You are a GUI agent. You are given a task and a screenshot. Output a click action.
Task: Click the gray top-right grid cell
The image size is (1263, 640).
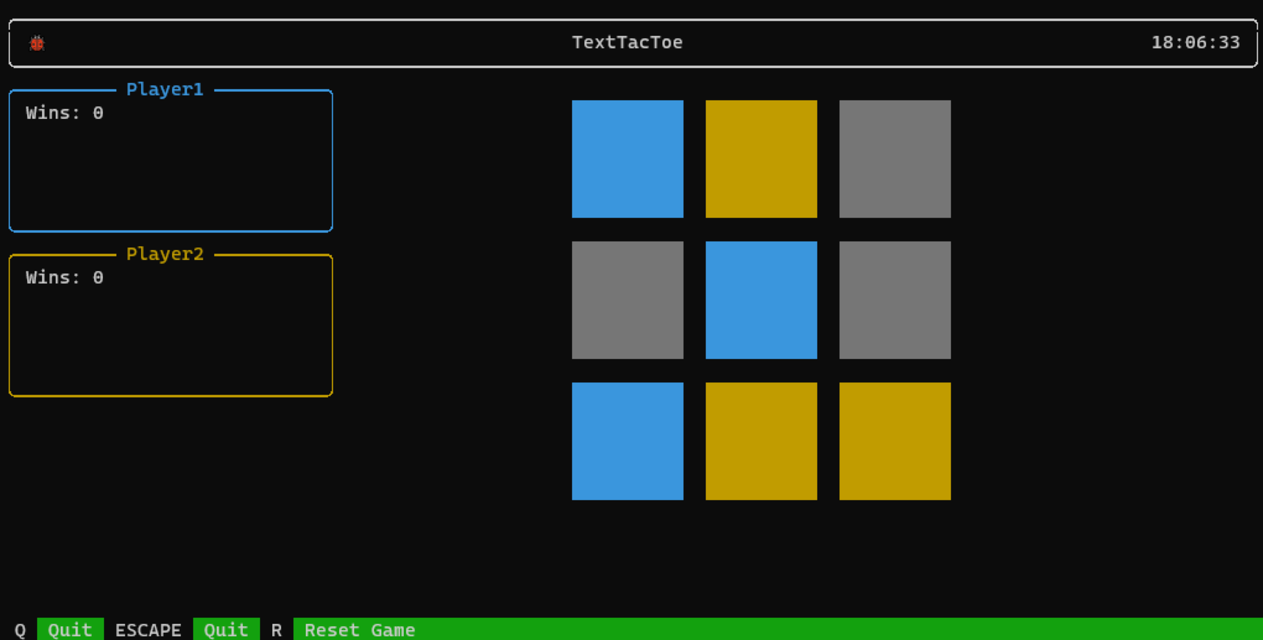(x=894, y=158)
